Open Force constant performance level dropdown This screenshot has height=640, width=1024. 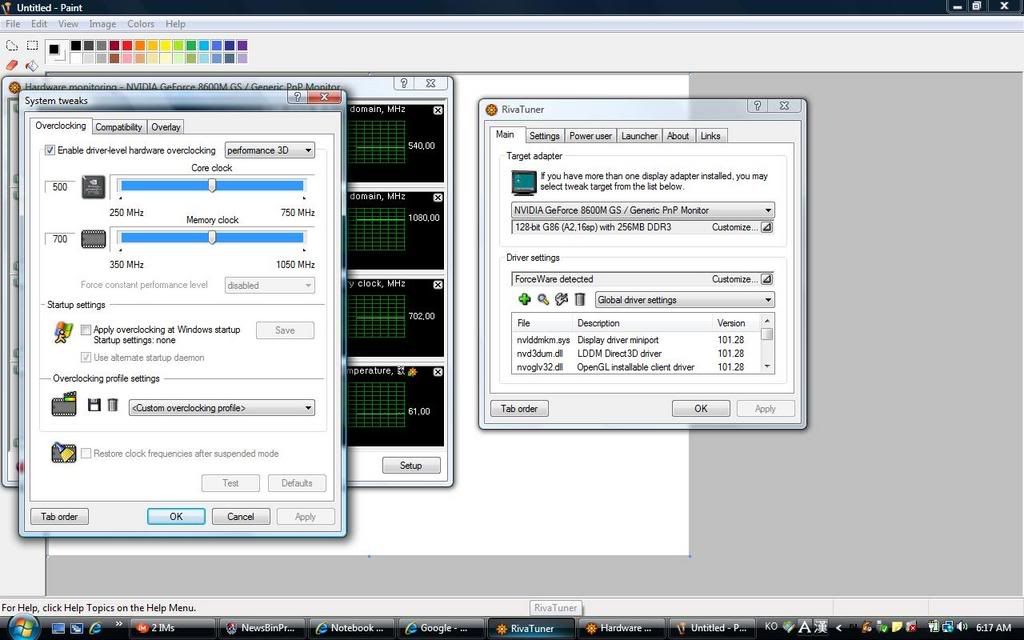click(269, 285)
